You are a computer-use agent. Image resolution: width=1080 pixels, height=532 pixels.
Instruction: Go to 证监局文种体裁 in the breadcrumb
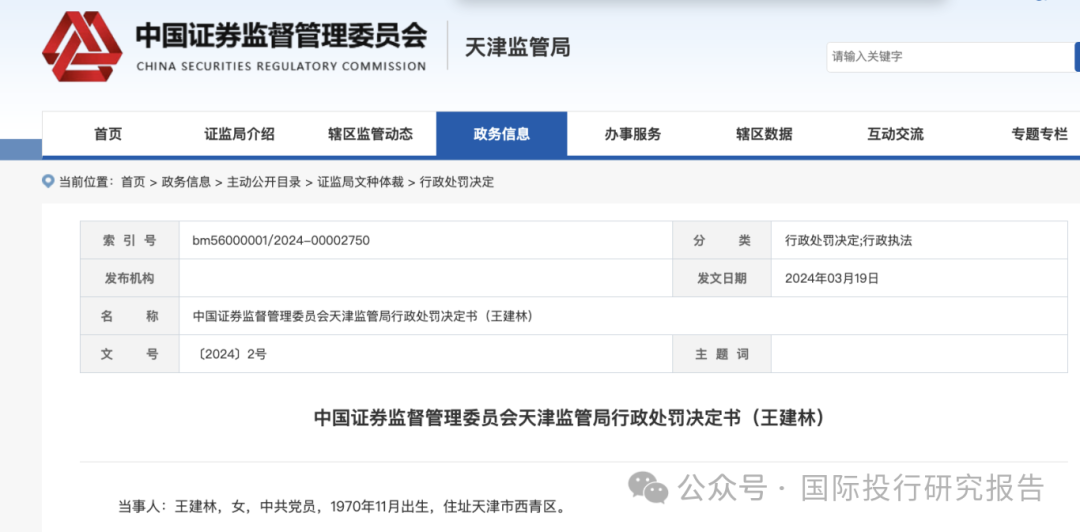[360, 183]
